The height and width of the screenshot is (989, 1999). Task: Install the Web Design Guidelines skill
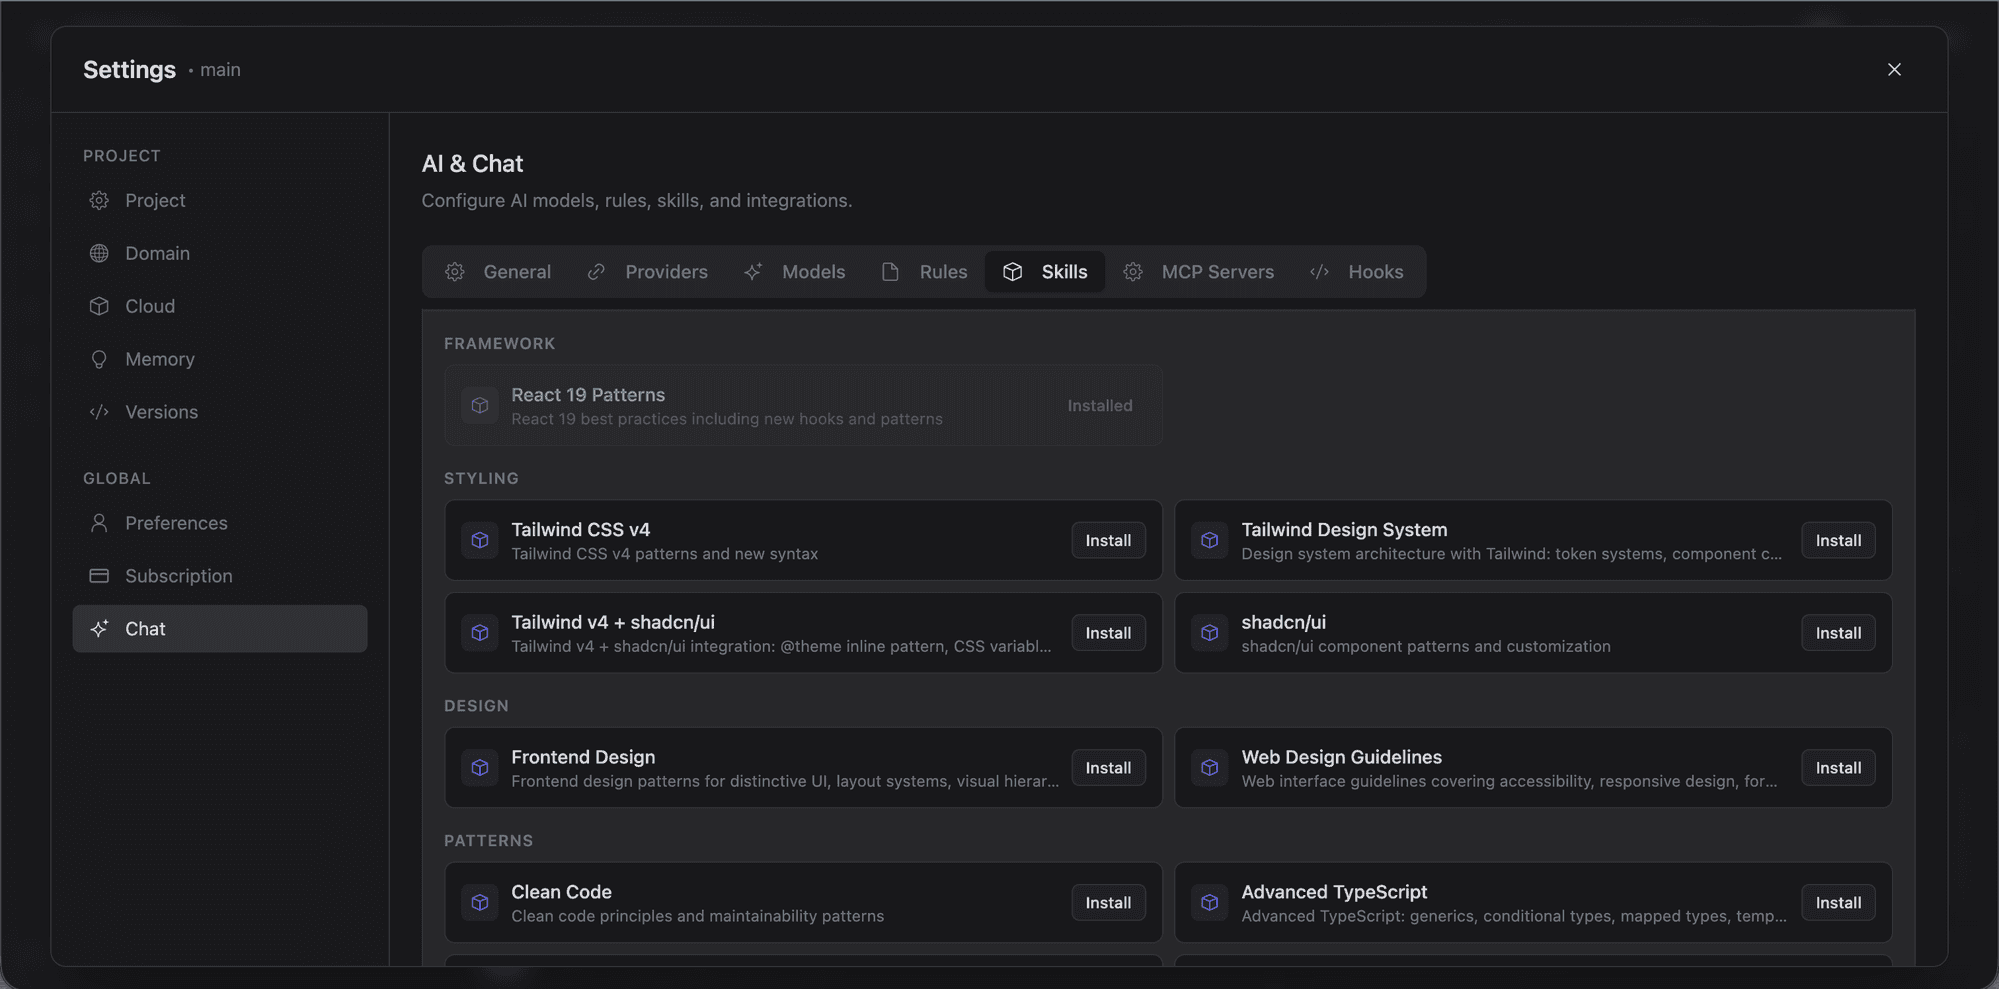(1838, 767)
